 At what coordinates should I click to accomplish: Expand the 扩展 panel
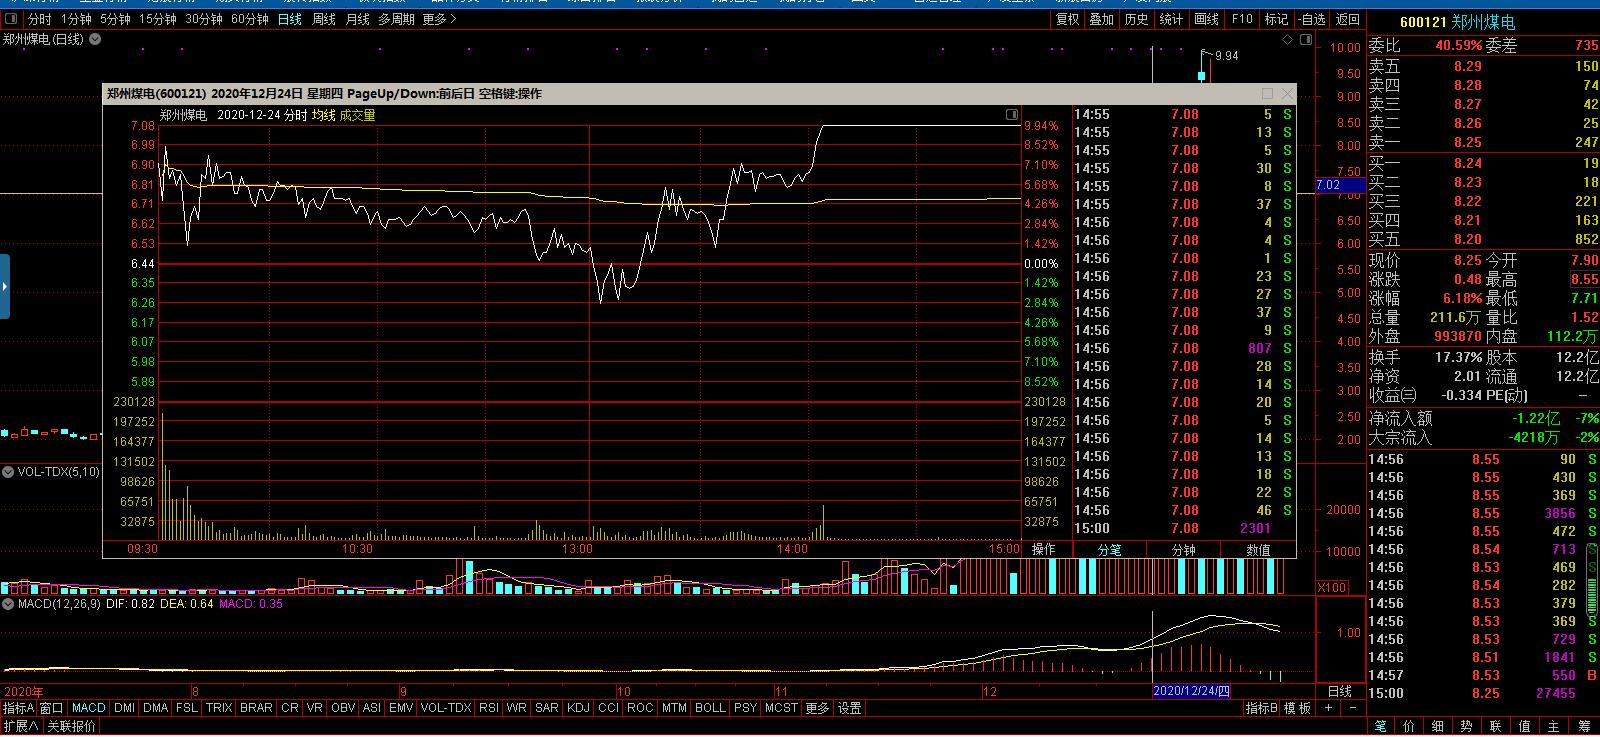20,727
